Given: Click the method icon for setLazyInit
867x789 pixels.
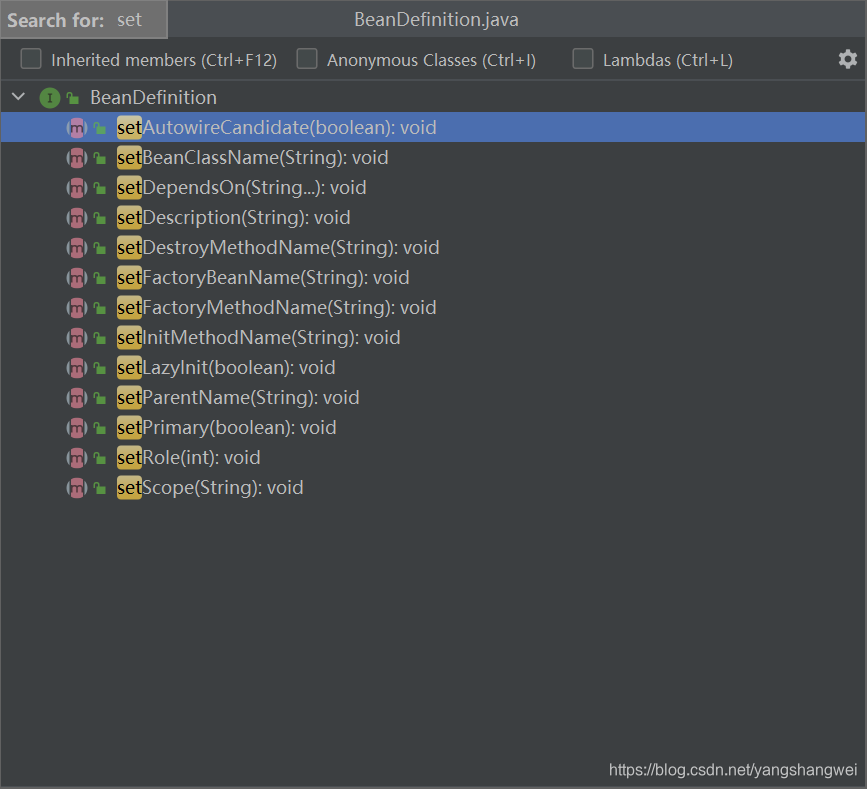Looking at the screenshot, I should tap(77, 368).
